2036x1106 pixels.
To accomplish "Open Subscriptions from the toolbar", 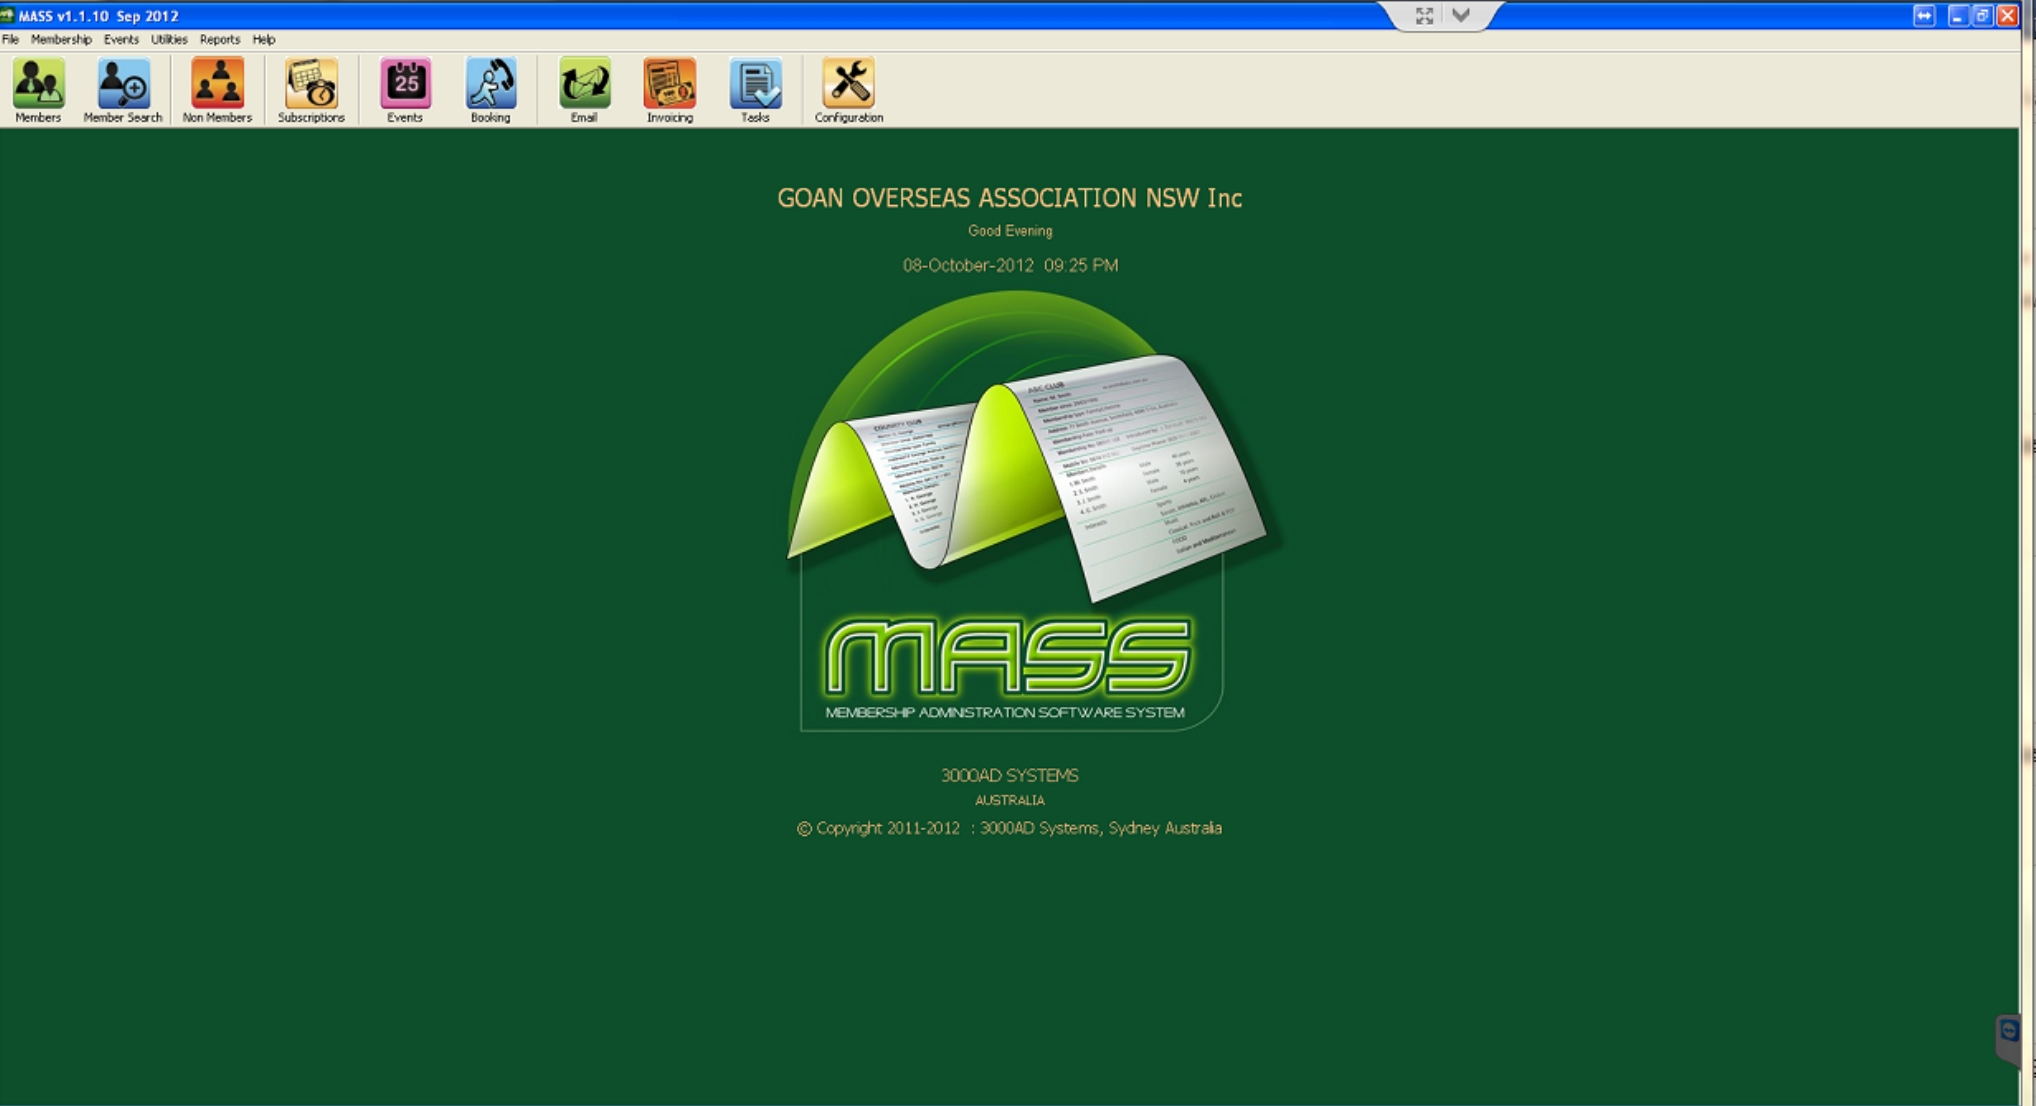I will tap(311, 84).
